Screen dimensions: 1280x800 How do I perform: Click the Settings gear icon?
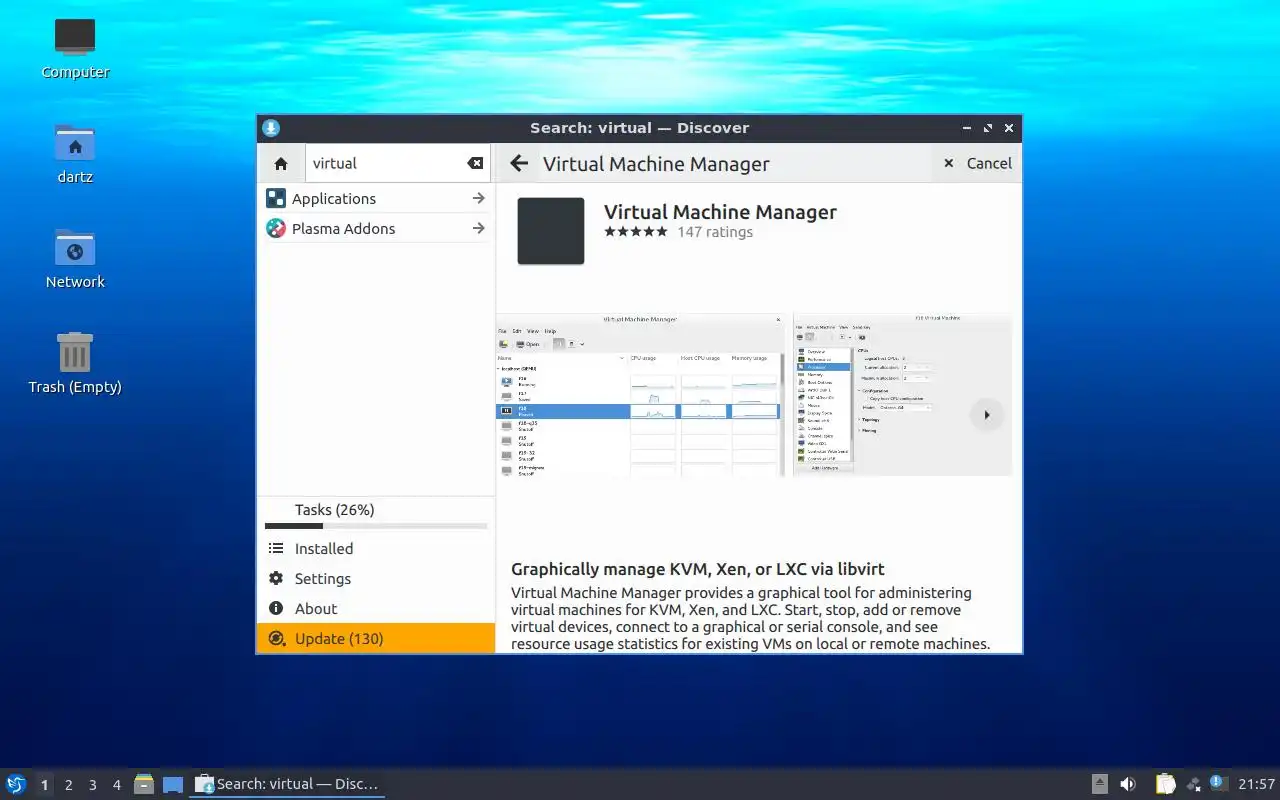(x=276, y=578)
